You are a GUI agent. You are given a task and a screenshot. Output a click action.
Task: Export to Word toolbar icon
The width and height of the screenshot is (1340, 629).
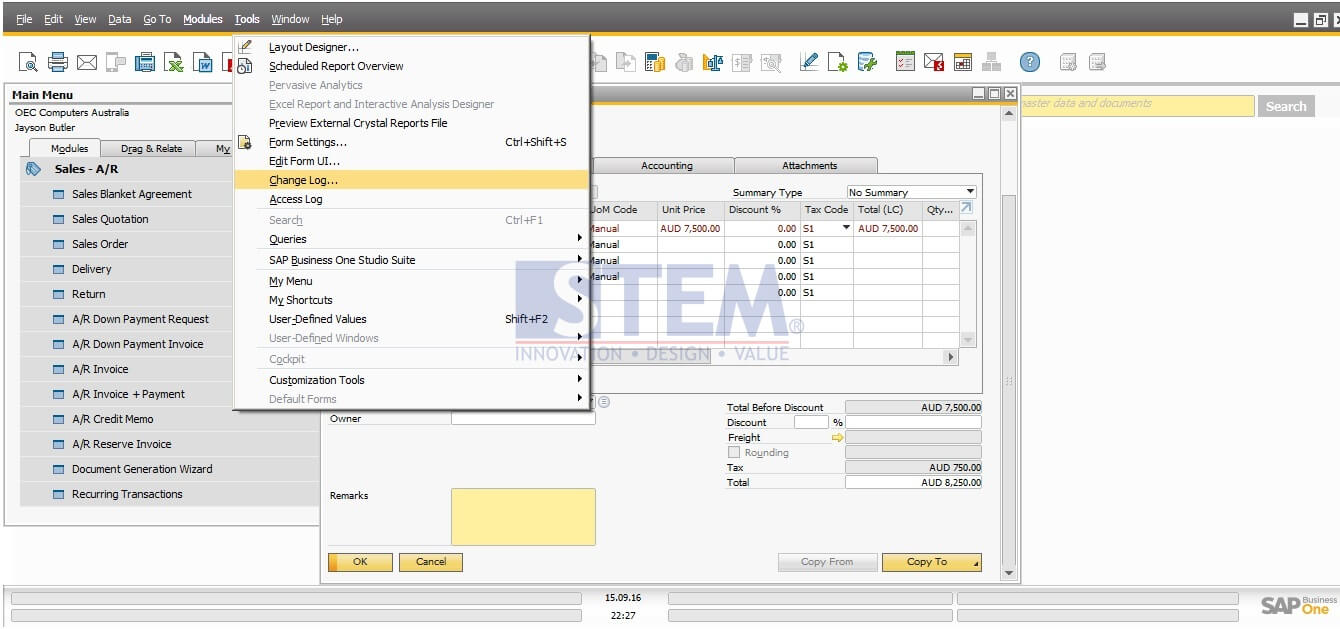pyautogui.click(x=203, y=62)
